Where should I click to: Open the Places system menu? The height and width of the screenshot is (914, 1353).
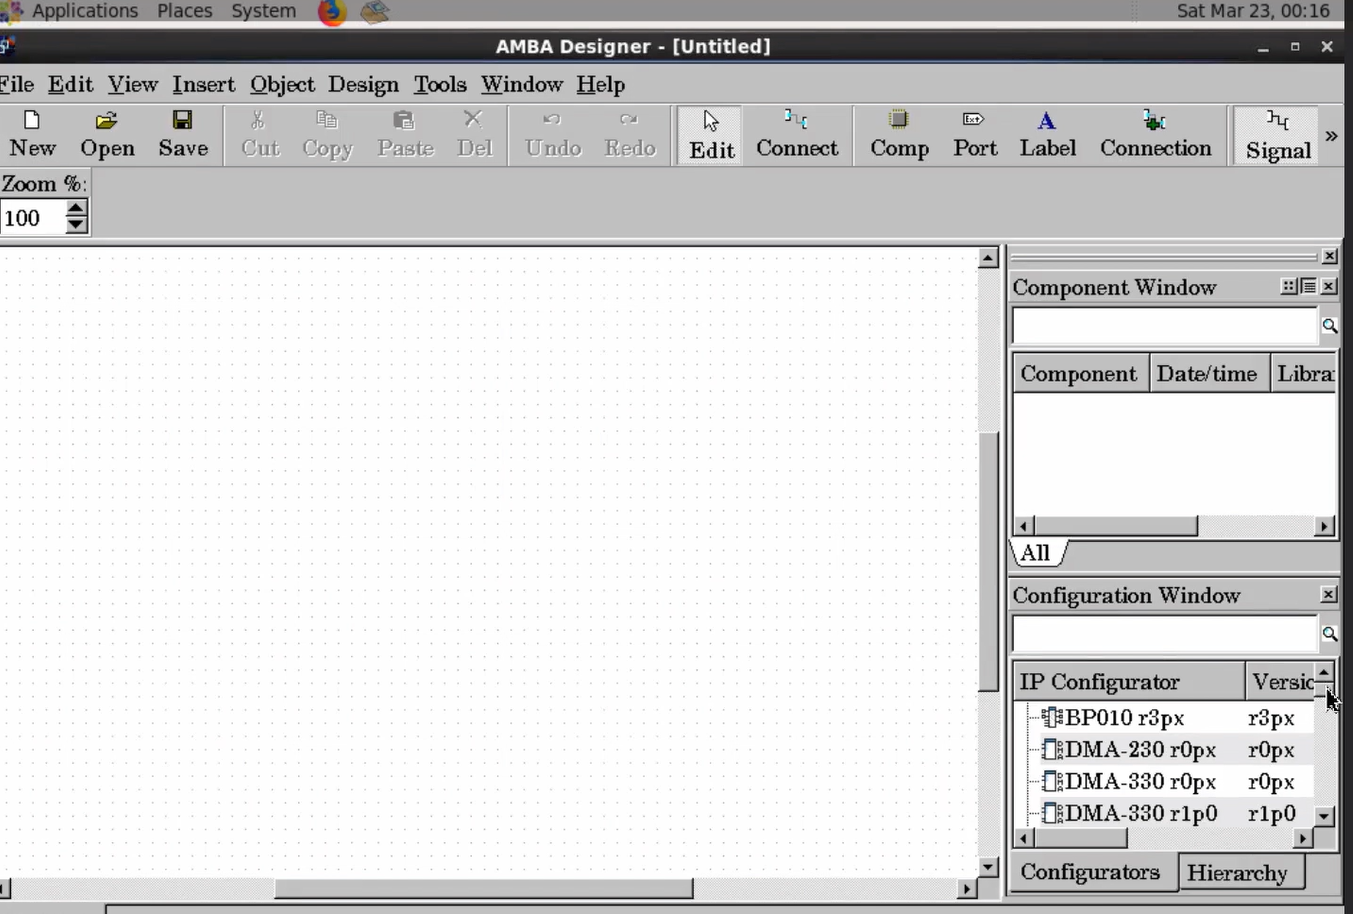click(x=185, y=11)
